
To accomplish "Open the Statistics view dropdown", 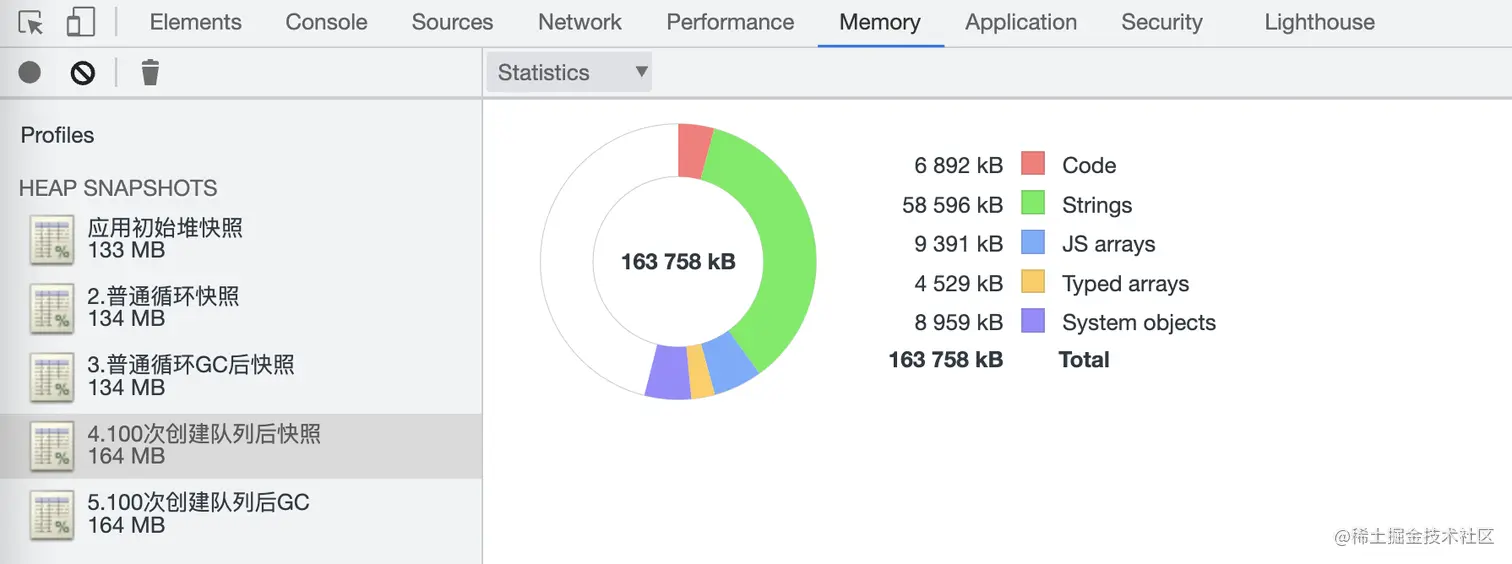I will click(x=569, y=72).
